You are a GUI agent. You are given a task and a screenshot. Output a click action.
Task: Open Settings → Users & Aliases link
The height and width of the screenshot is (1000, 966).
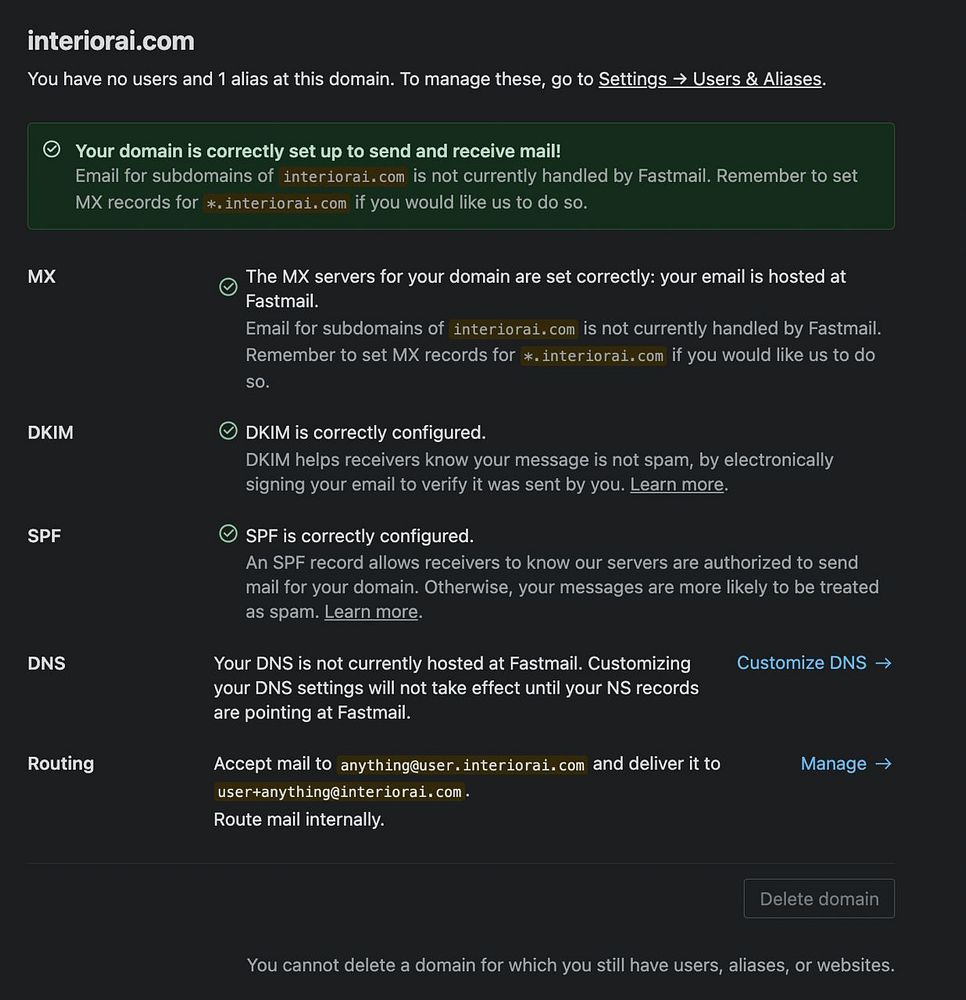(710, 79)
